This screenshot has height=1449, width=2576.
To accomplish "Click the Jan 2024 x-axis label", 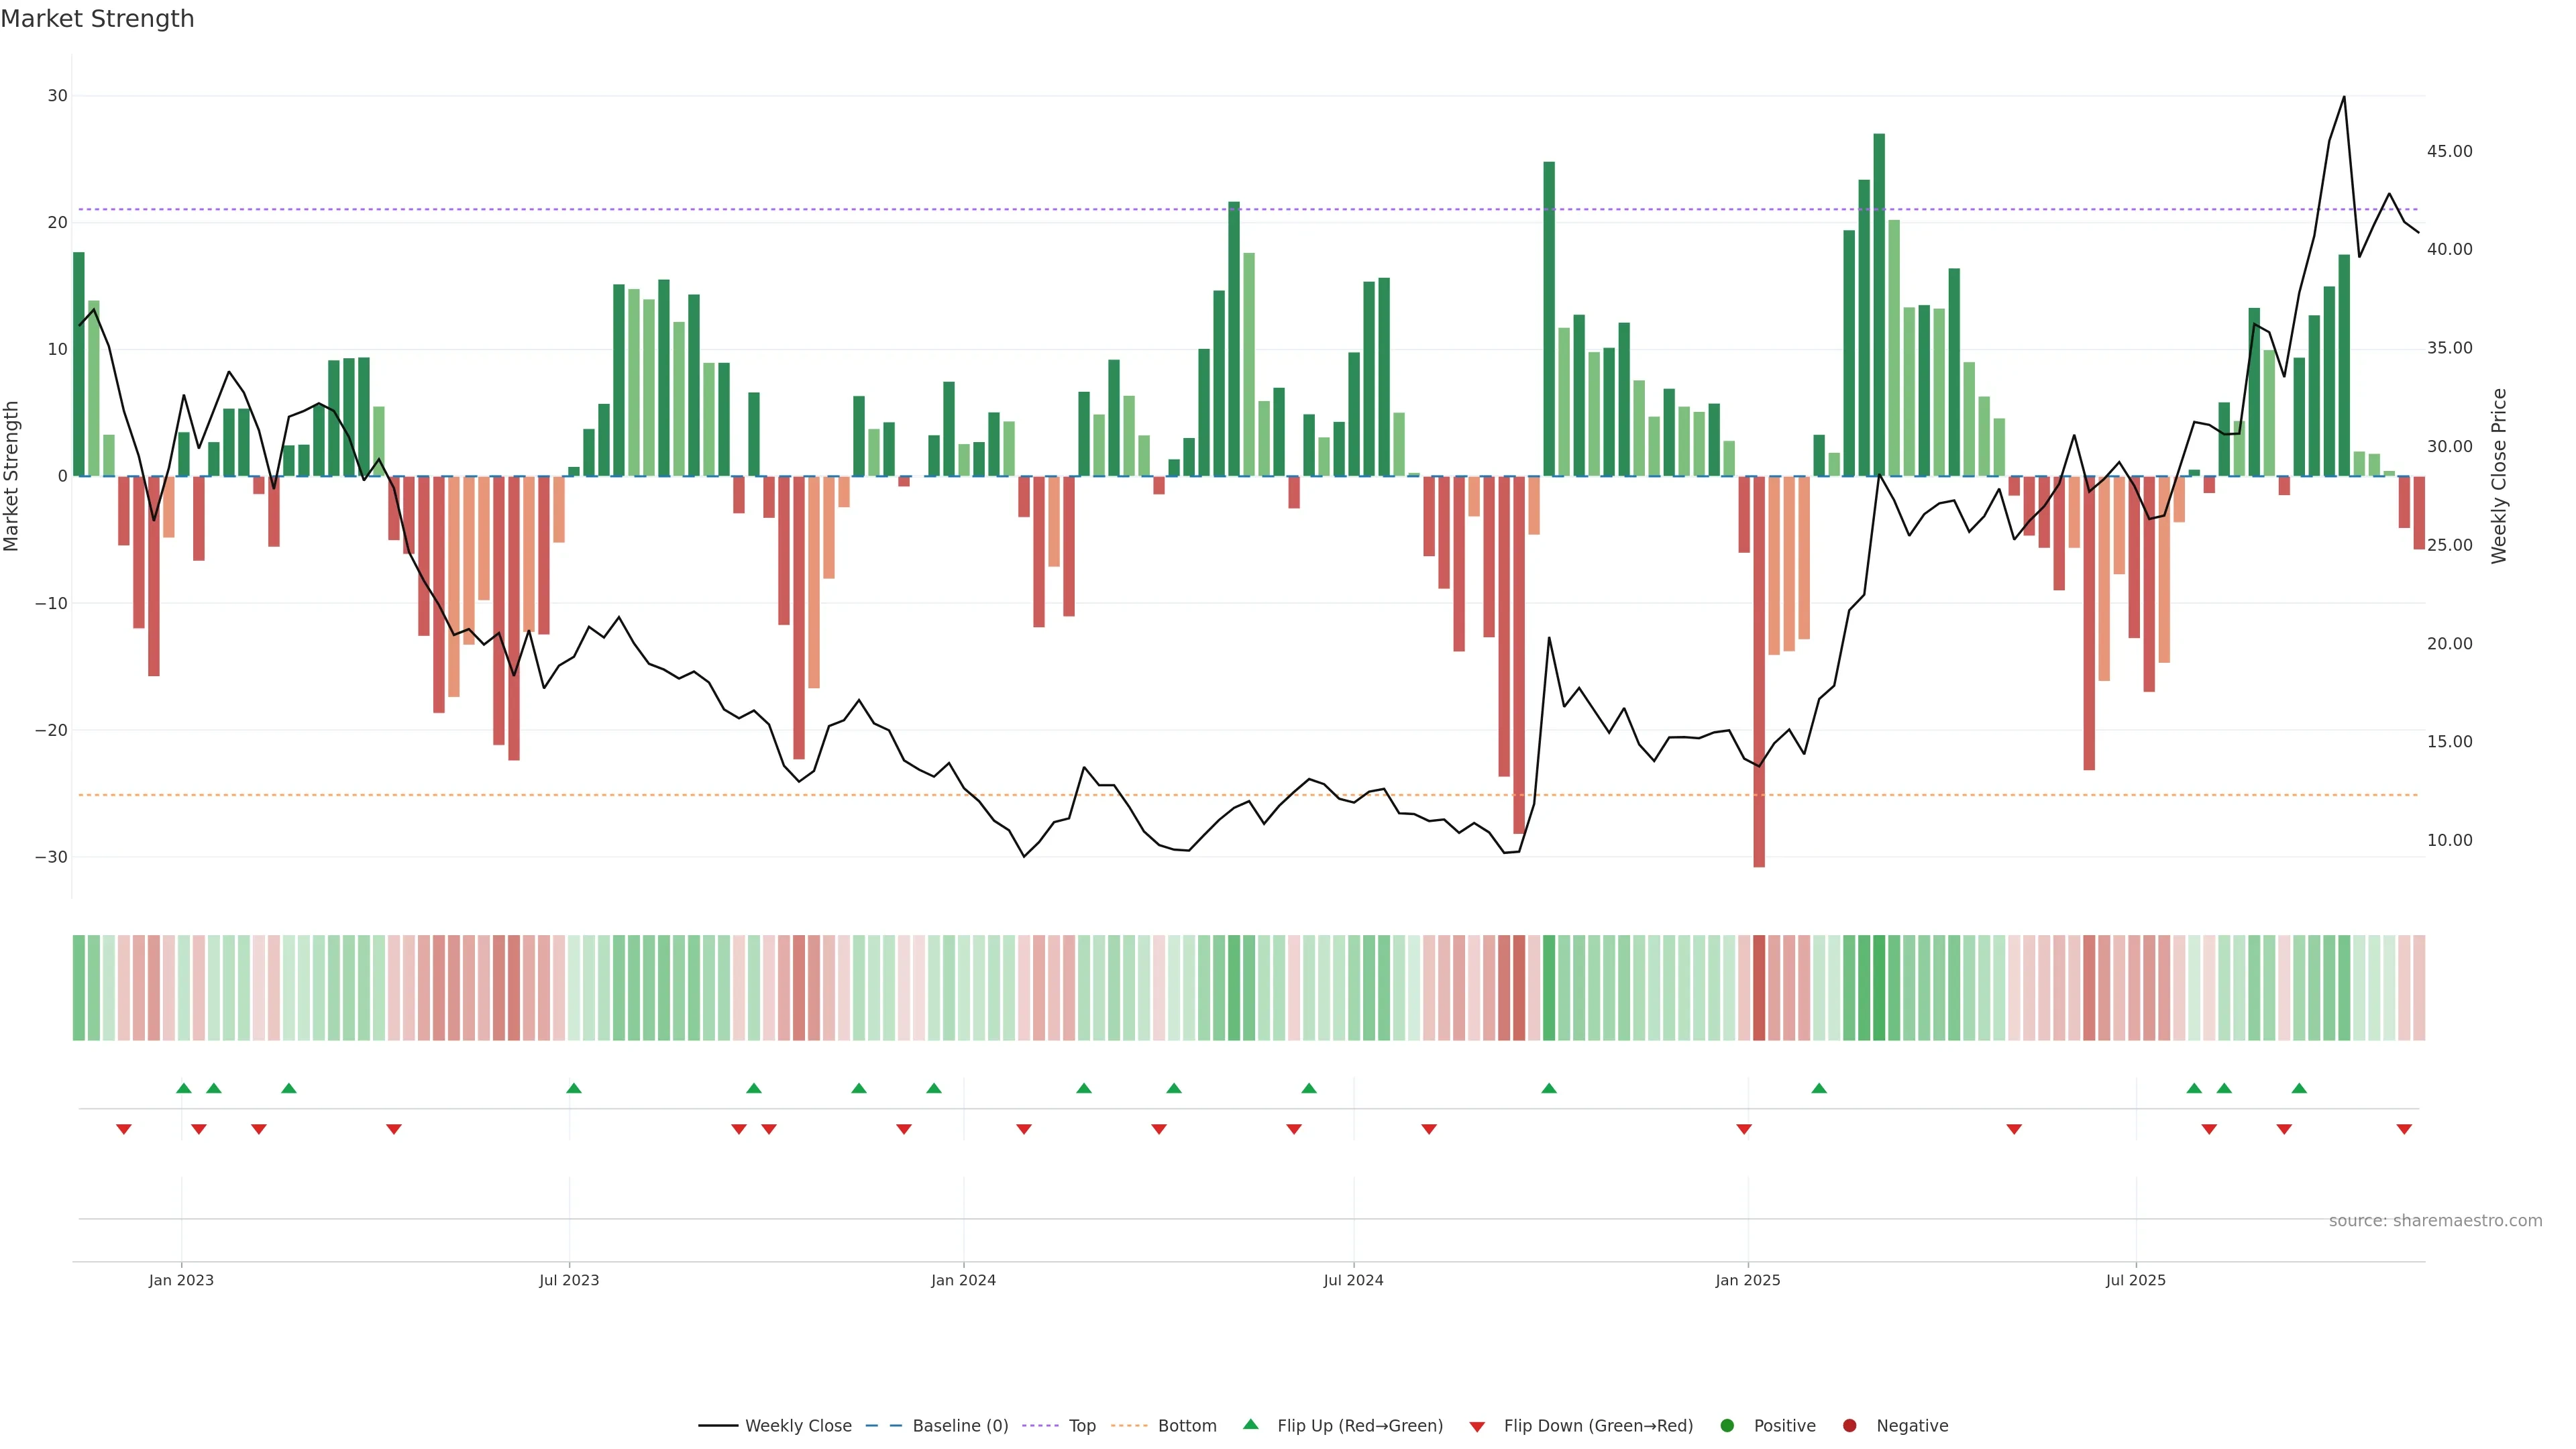I will [963, 1280].
